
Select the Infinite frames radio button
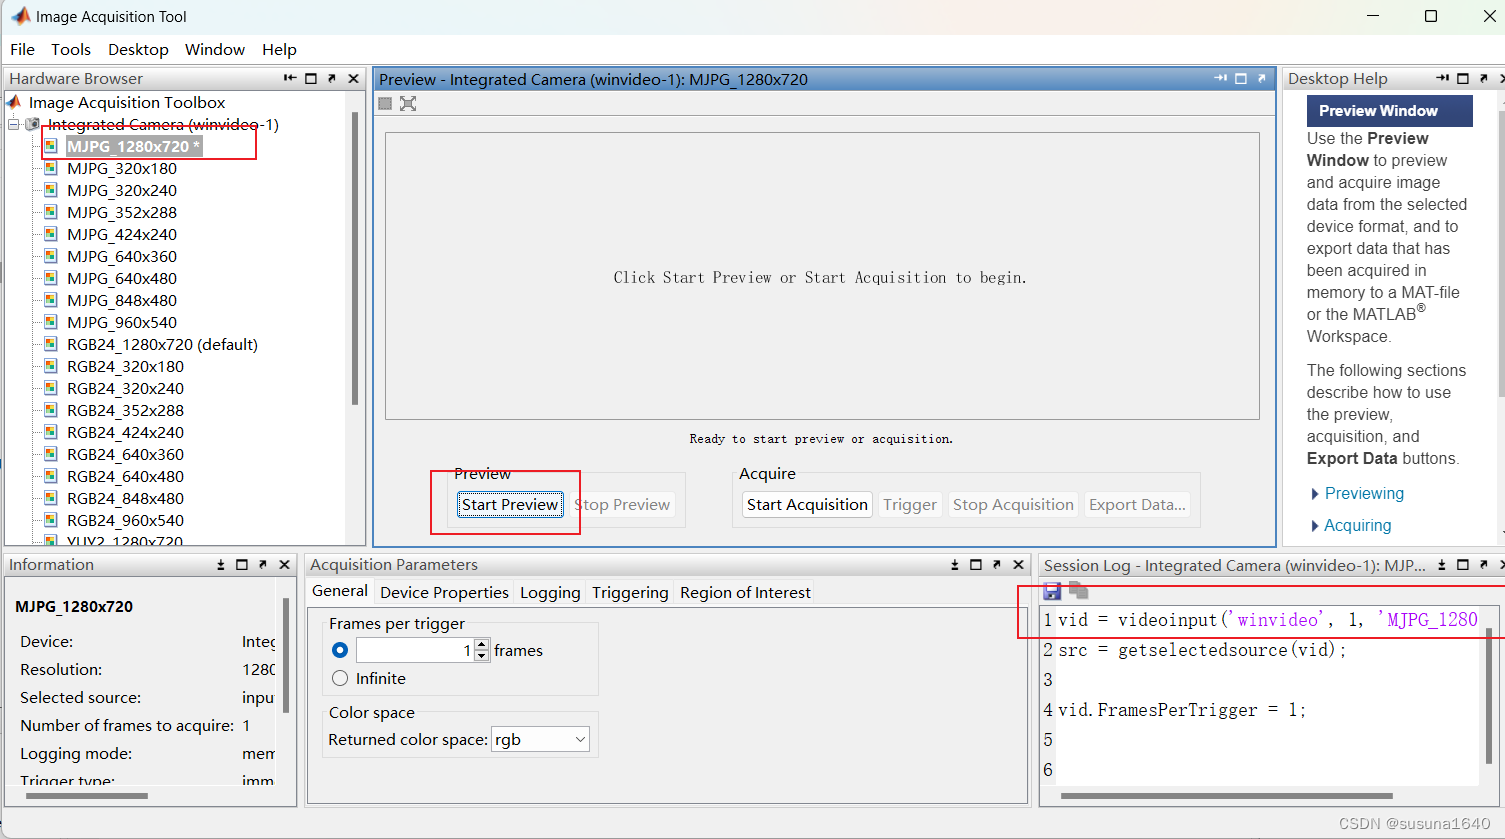coord(340,678)
